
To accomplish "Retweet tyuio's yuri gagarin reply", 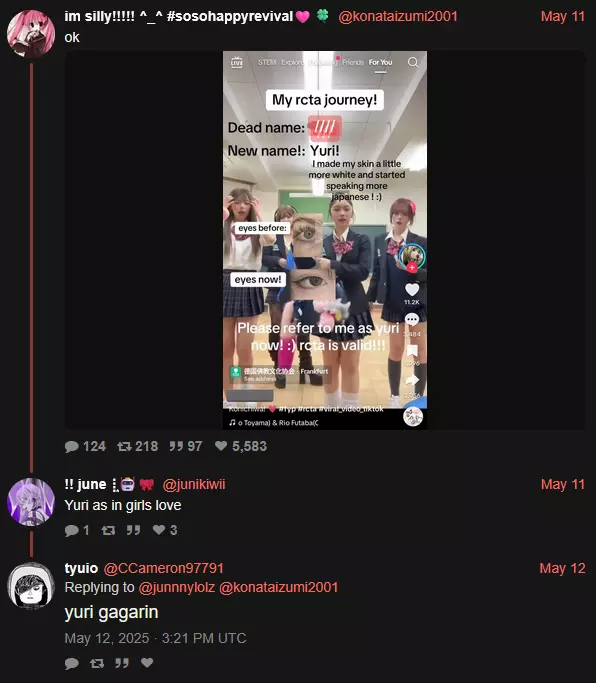I will click(97, 663).
